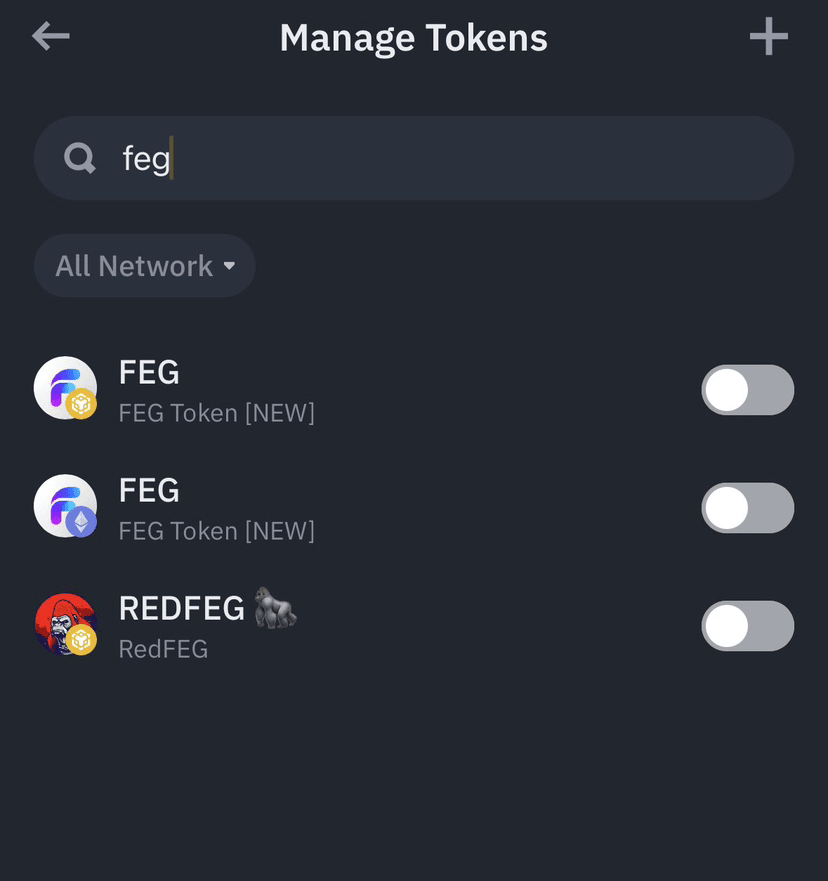Click the red gorilla REDFEG logo
Screen dimensions: 828x881
(x=65, y=624)
